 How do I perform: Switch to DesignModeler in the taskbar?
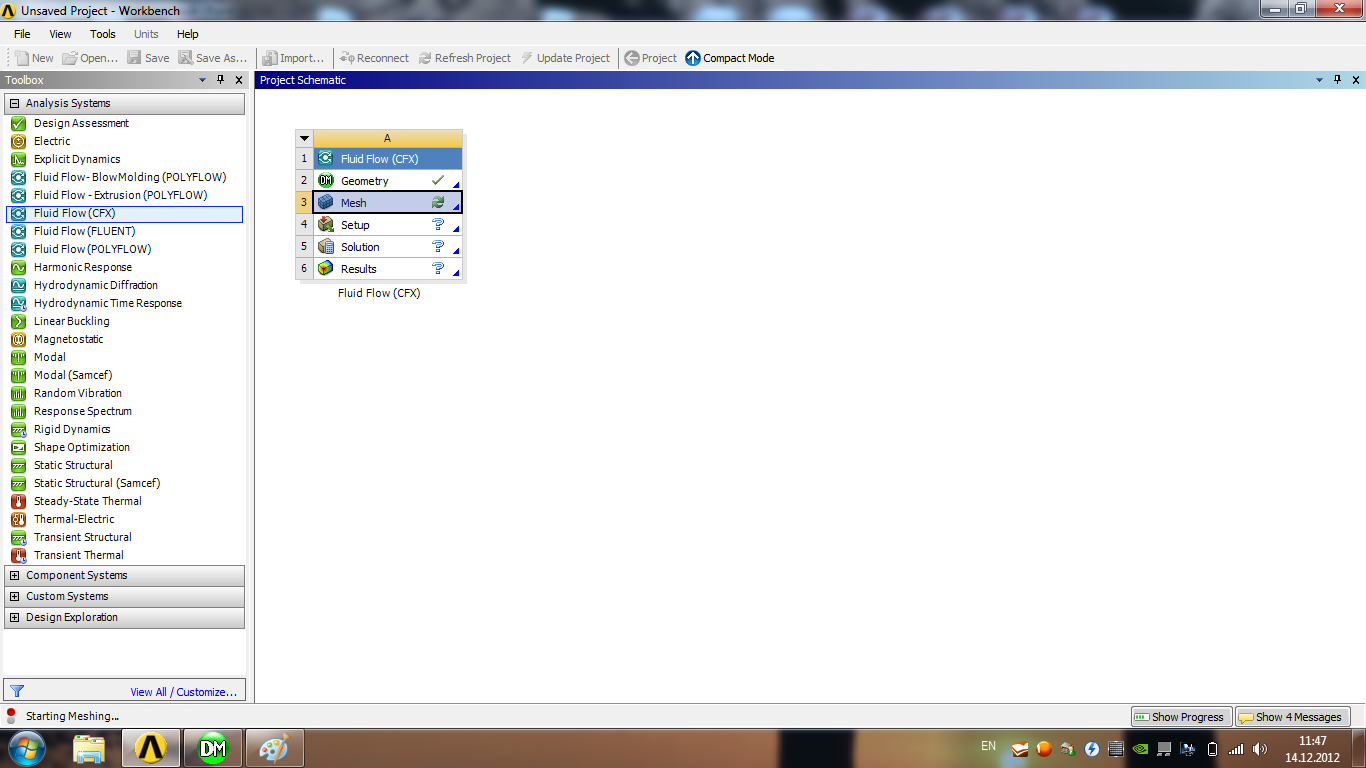(213, 748)
